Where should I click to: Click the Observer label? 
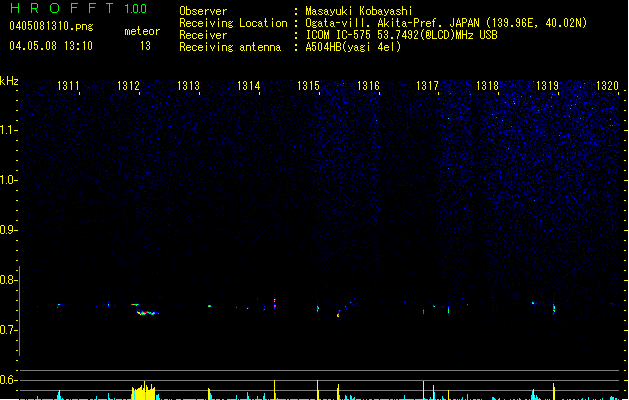tap(203, 11)
